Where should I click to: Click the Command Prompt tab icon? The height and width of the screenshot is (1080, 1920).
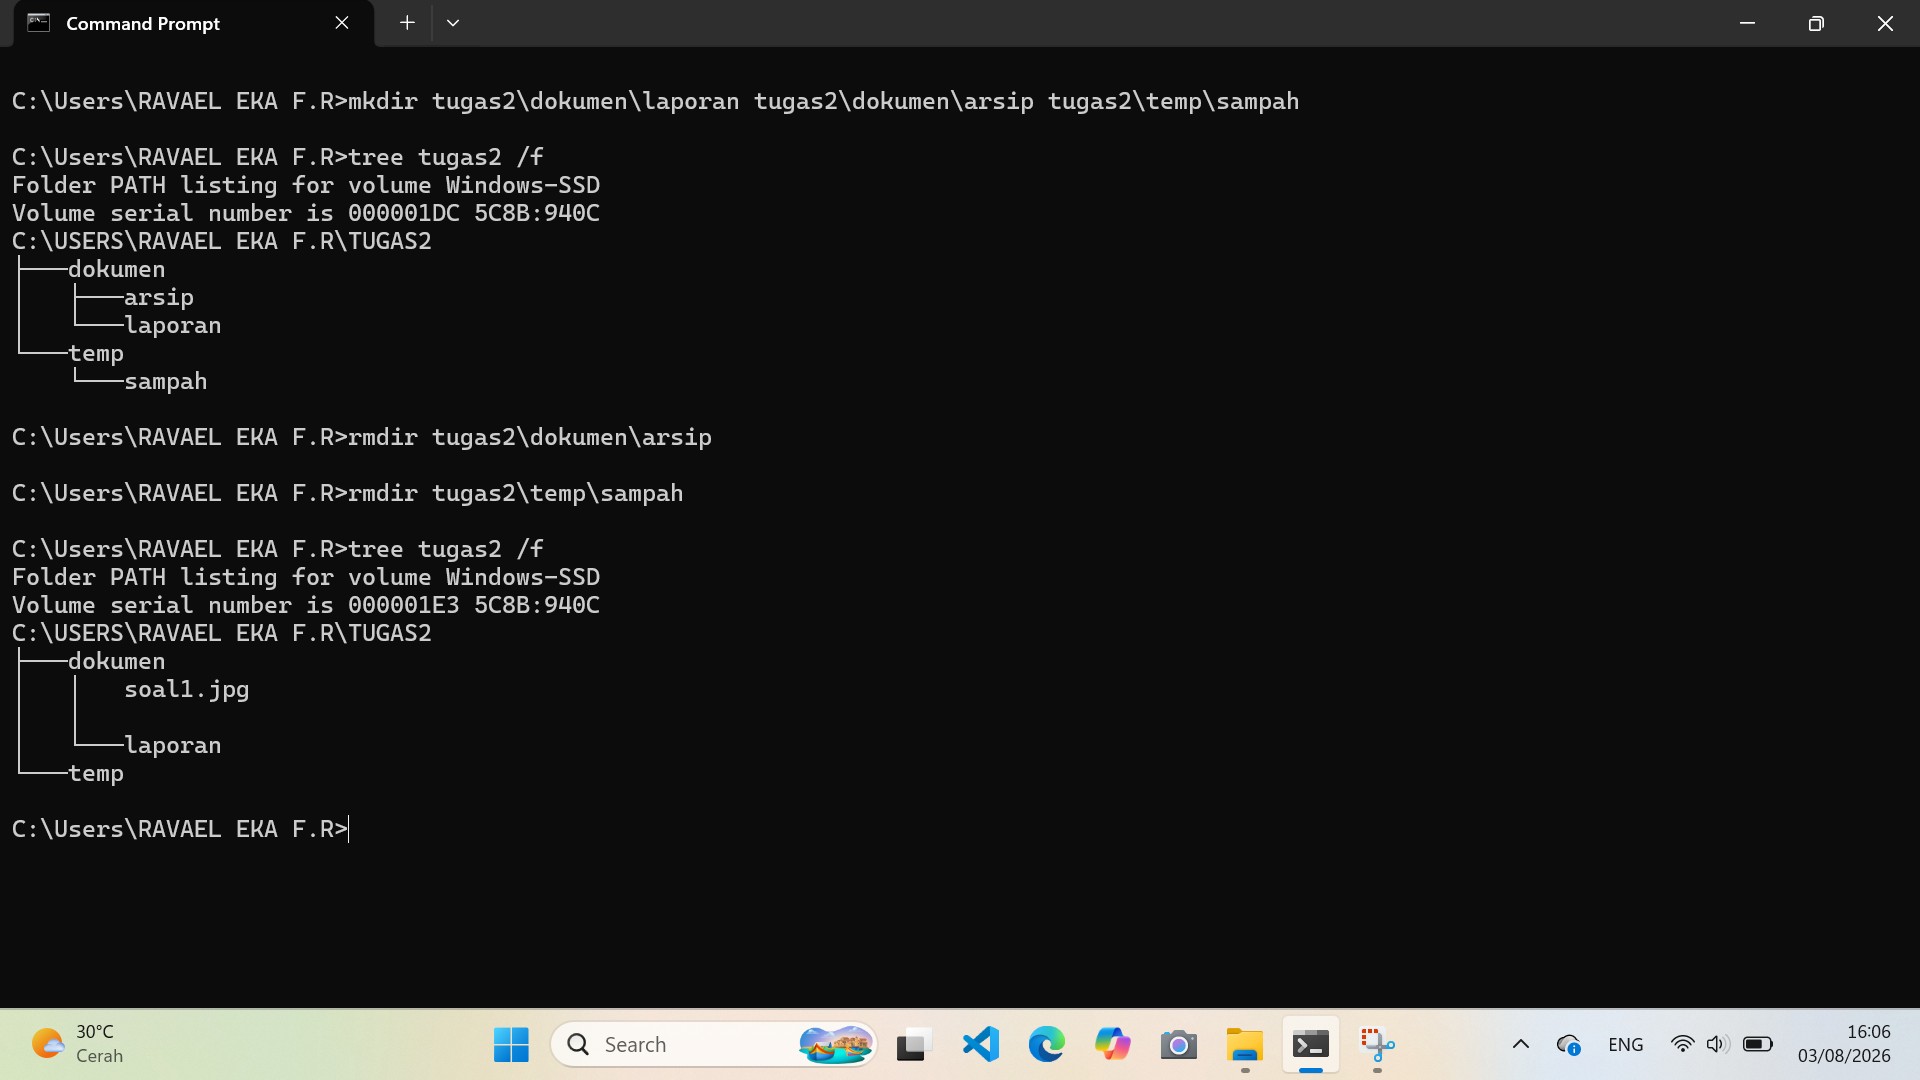click(38, 23)
